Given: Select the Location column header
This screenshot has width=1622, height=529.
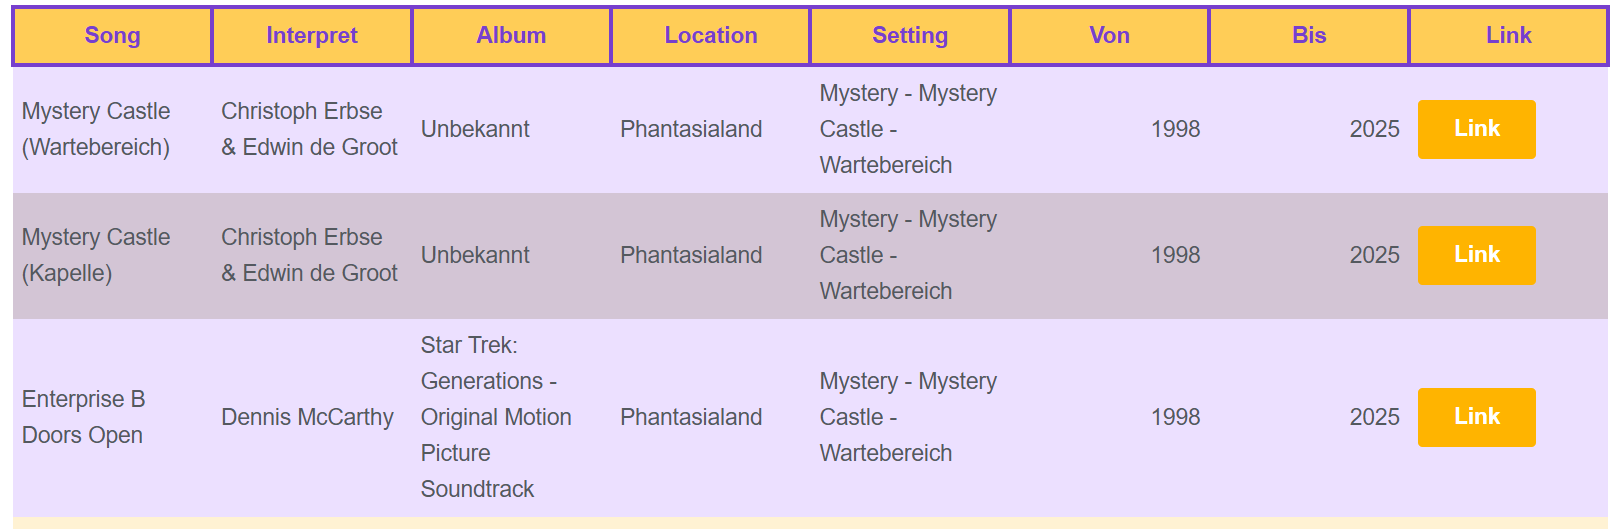Looking at the screenshot, I should click(x=711, y=36).
